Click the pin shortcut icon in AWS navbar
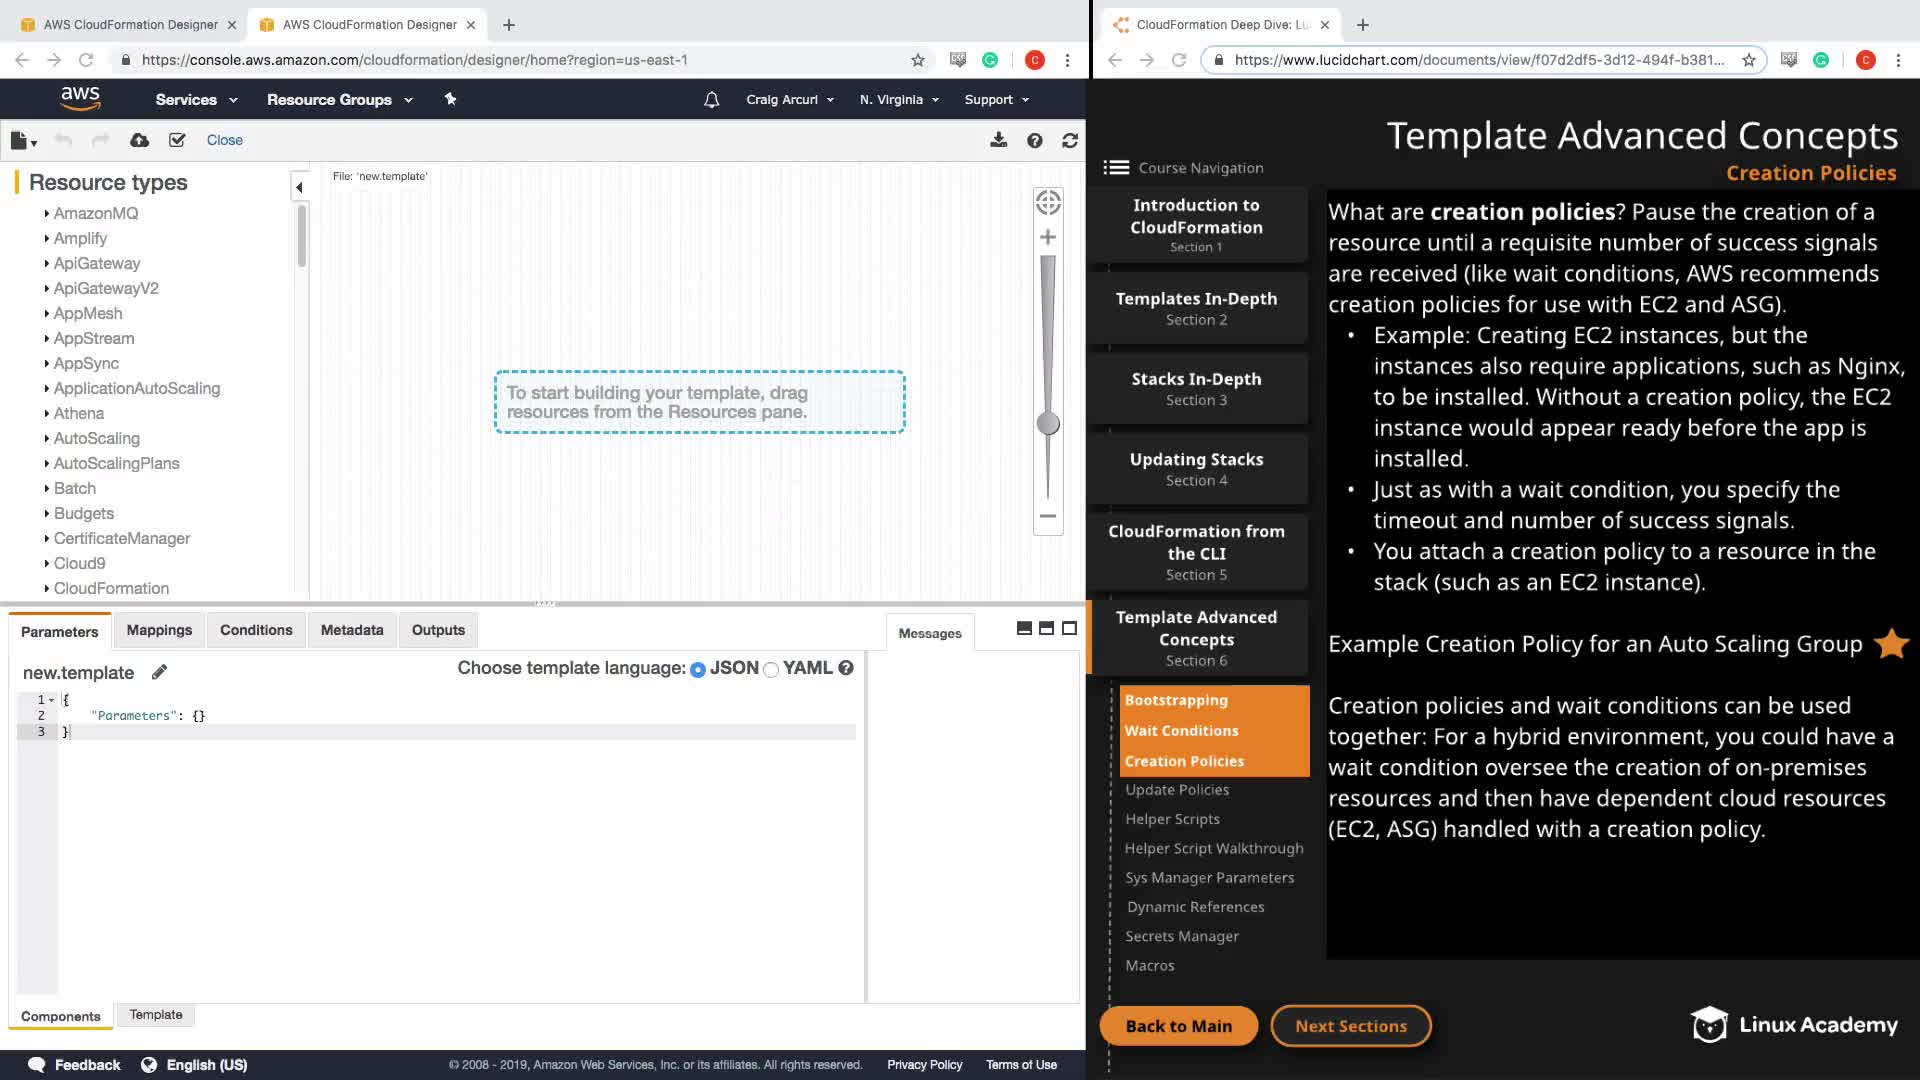1920x1080 pixels. coord(450,99)
